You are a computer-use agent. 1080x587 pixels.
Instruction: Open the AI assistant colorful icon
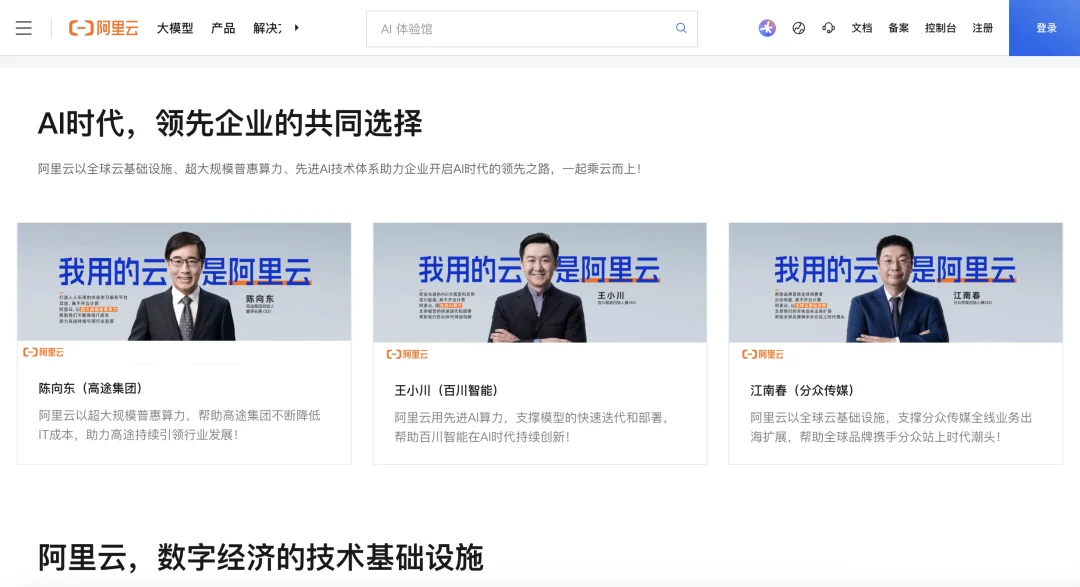766,28
